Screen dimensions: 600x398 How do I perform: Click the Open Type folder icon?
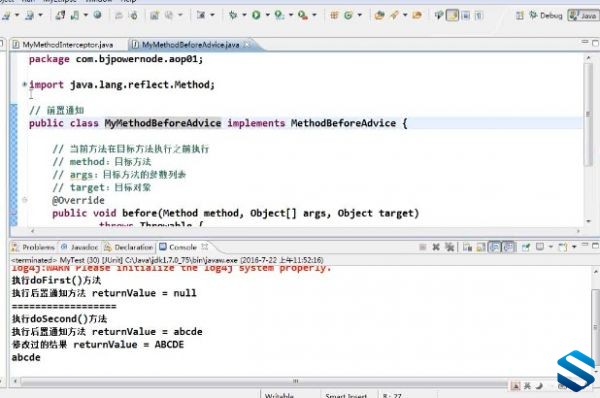[x=380, y=15]
